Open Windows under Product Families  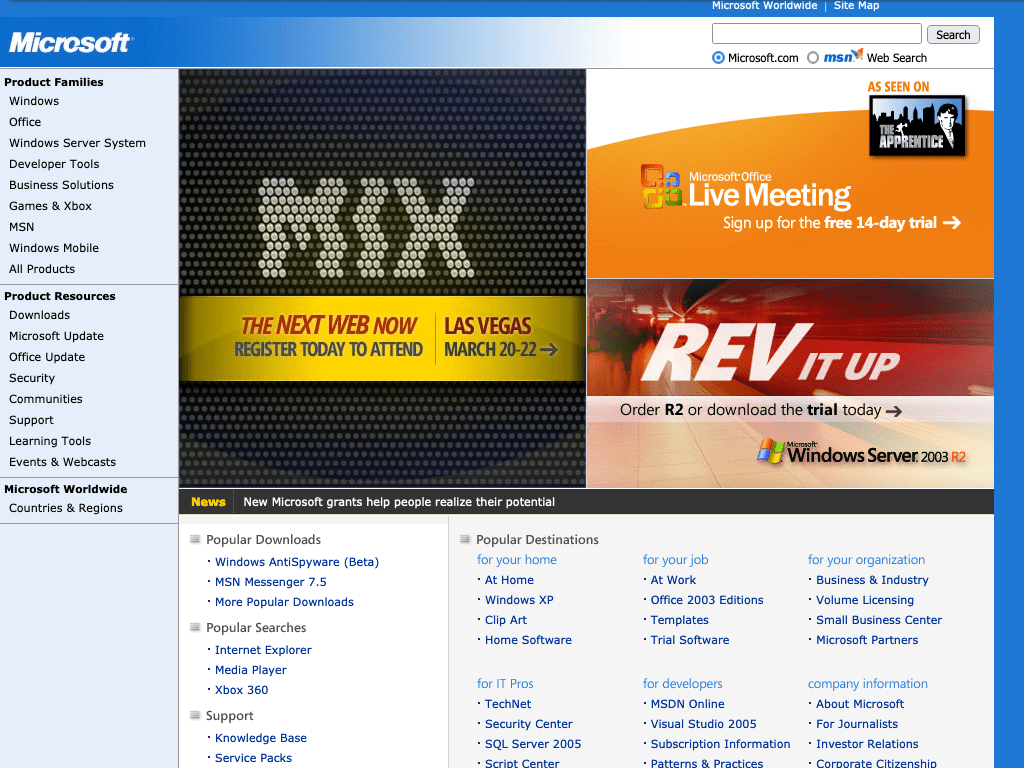coord(33,101)
